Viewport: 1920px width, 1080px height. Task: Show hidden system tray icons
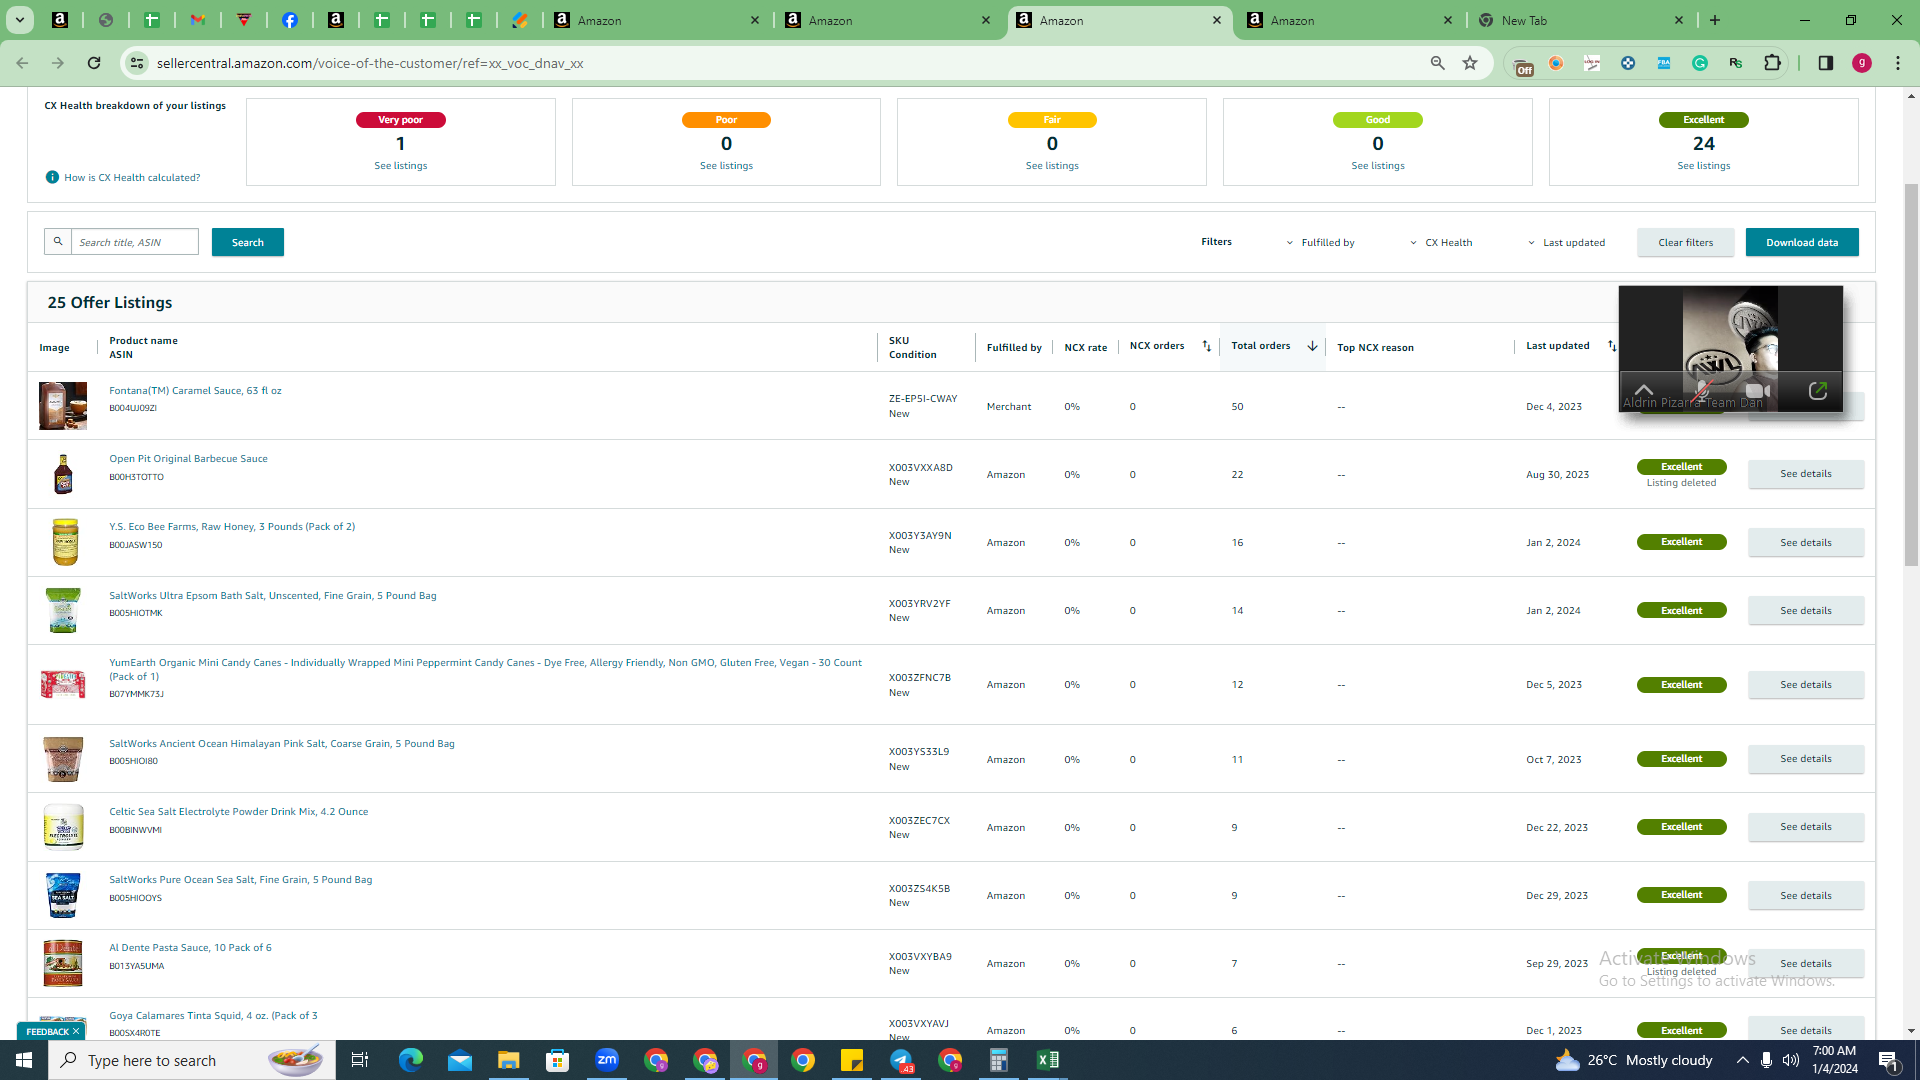point(1742,1060)
